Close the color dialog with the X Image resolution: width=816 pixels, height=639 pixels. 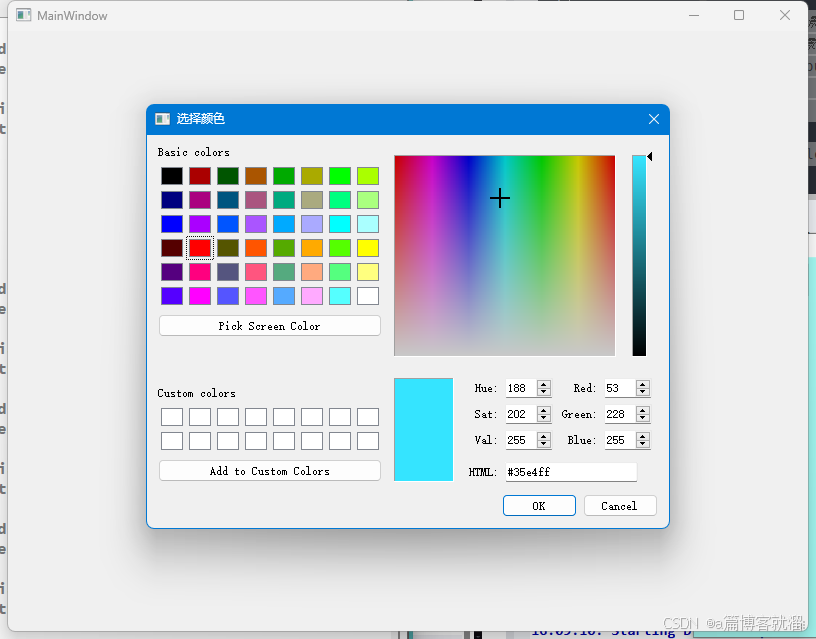pos(654,119)
